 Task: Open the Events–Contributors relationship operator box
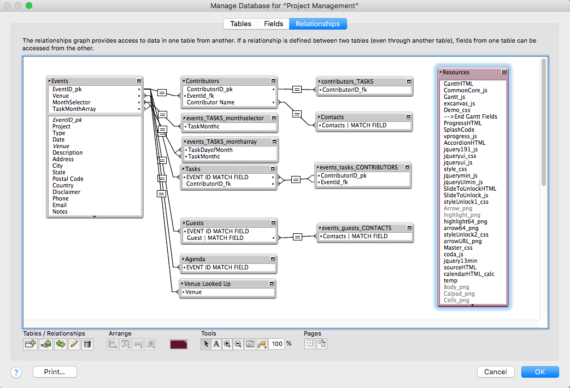click(x=162, y=93)
